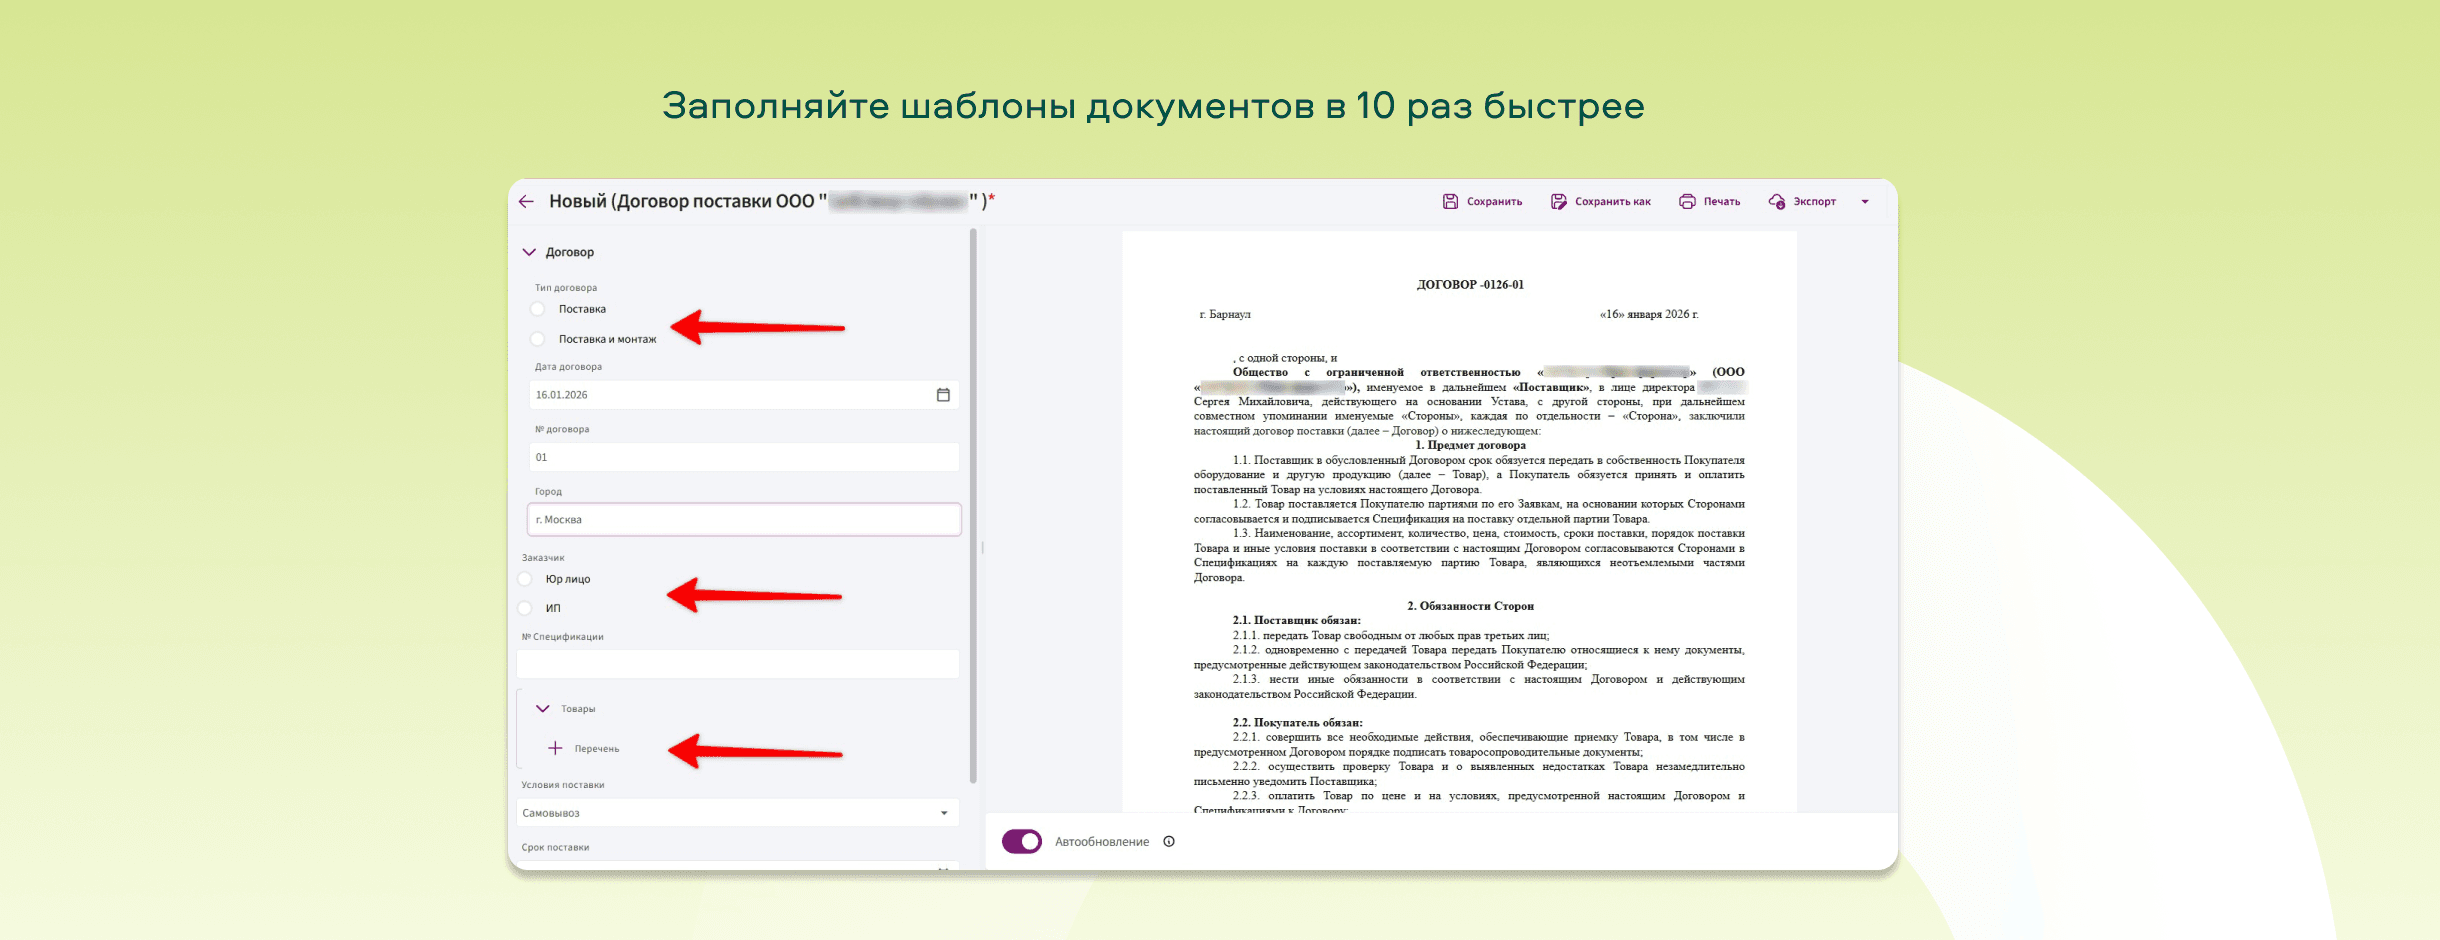Focus the Город field showing г. Москва
The height and width of the screenshot is (940, 2440).
coord(744,520)
